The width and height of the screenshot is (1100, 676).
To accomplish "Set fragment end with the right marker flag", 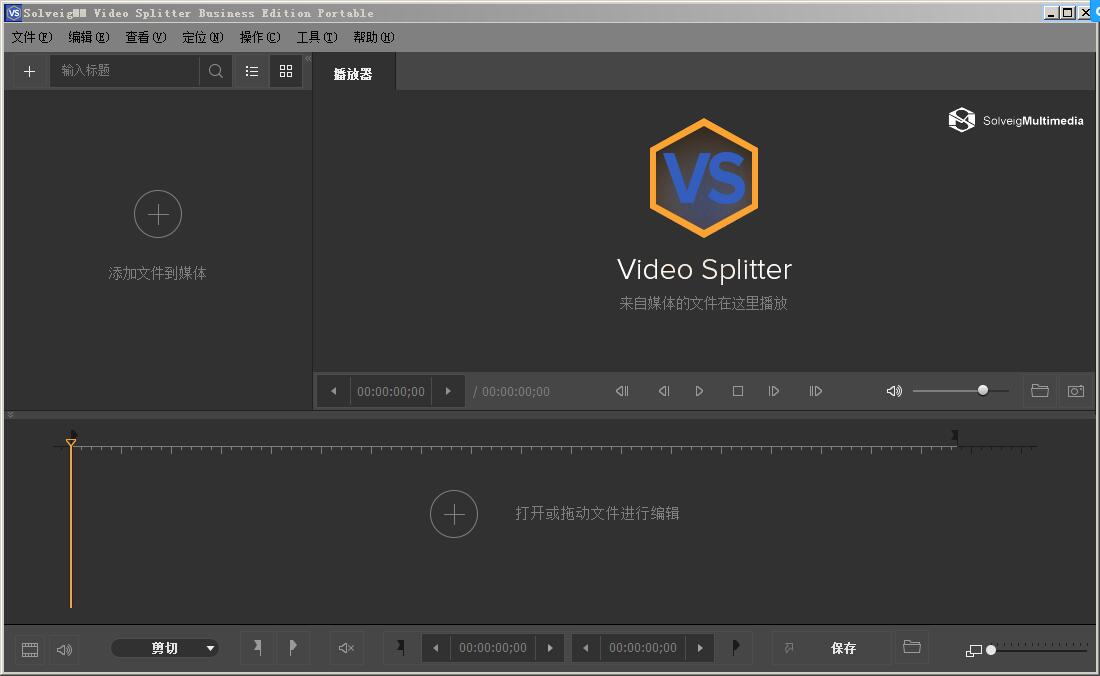I will click(x=735, y=647).
